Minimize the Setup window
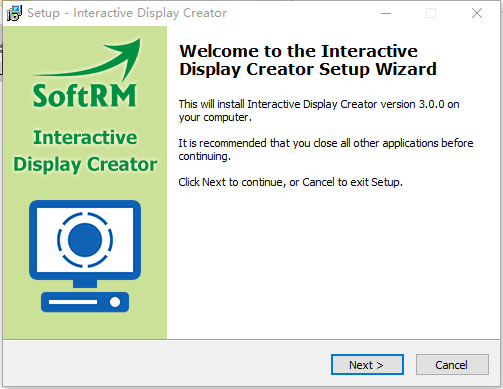 pyautogui.click(x=386, y=13)
